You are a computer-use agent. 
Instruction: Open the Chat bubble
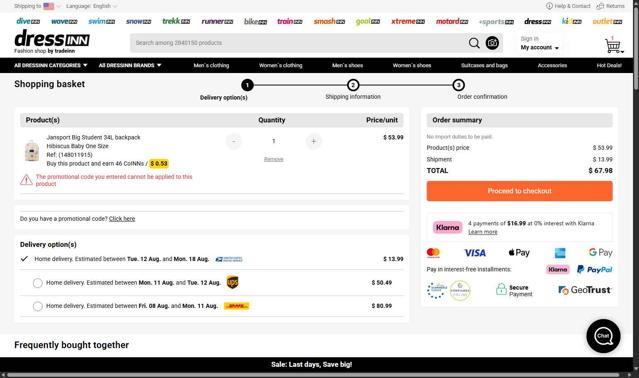[x=603, y=336]
